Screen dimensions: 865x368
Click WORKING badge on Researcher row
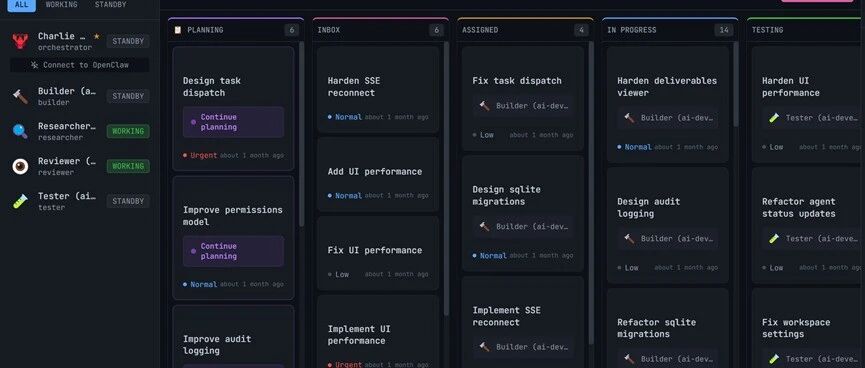[x=128, y=131]
